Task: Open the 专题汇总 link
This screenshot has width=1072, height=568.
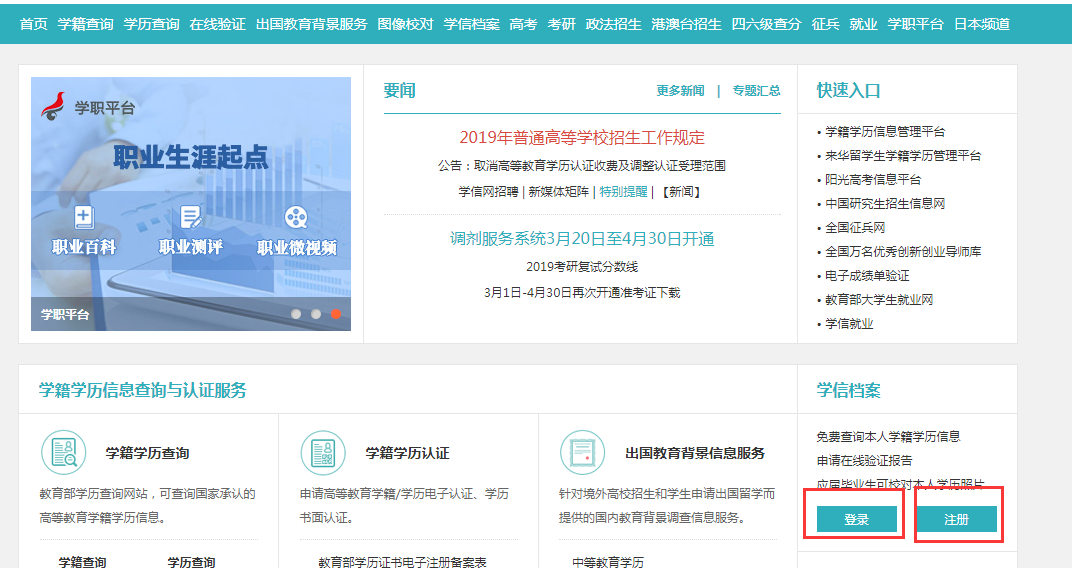Action: click(x=756, y=91)
